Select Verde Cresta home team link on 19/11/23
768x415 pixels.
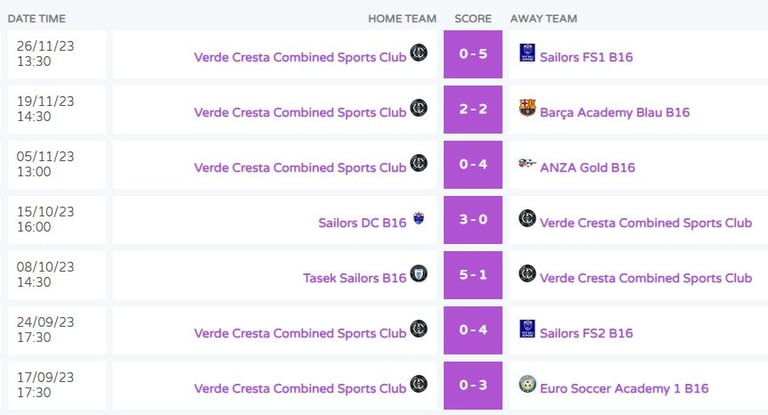click(x=300, y=113)
